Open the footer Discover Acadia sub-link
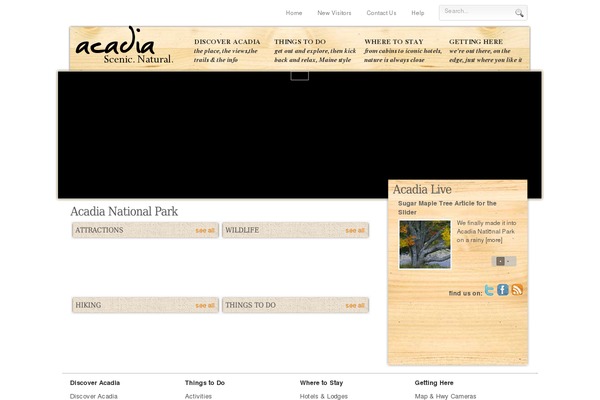The image size is (600, 400). [94, 396]
